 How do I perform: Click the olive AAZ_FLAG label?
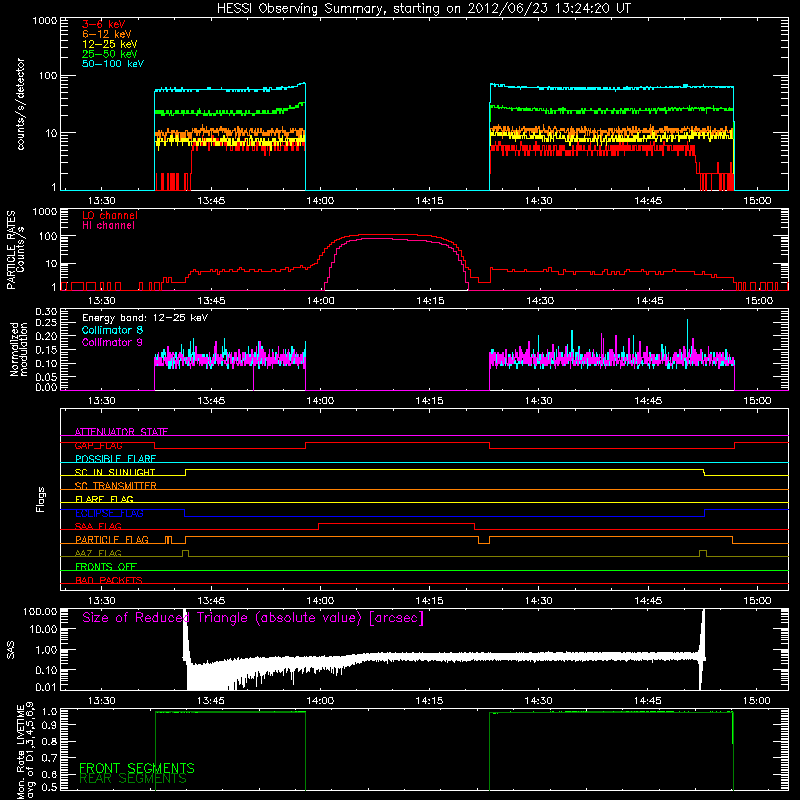[x=98, y=553]
